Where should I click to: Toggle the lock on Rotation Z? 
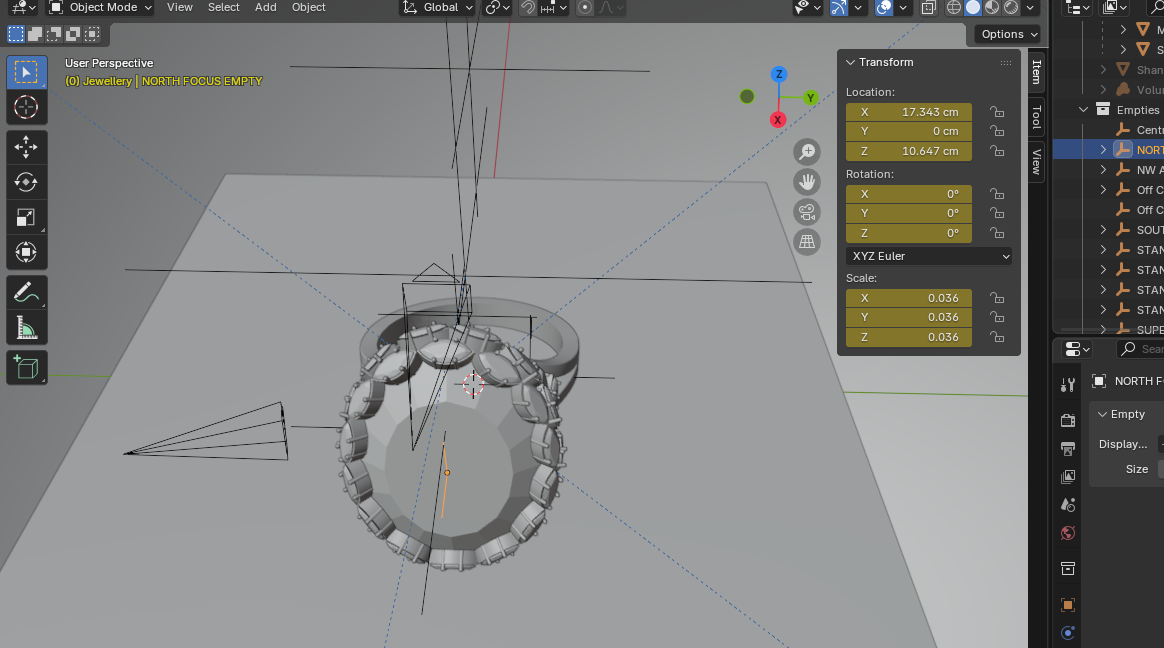point(997,233)
